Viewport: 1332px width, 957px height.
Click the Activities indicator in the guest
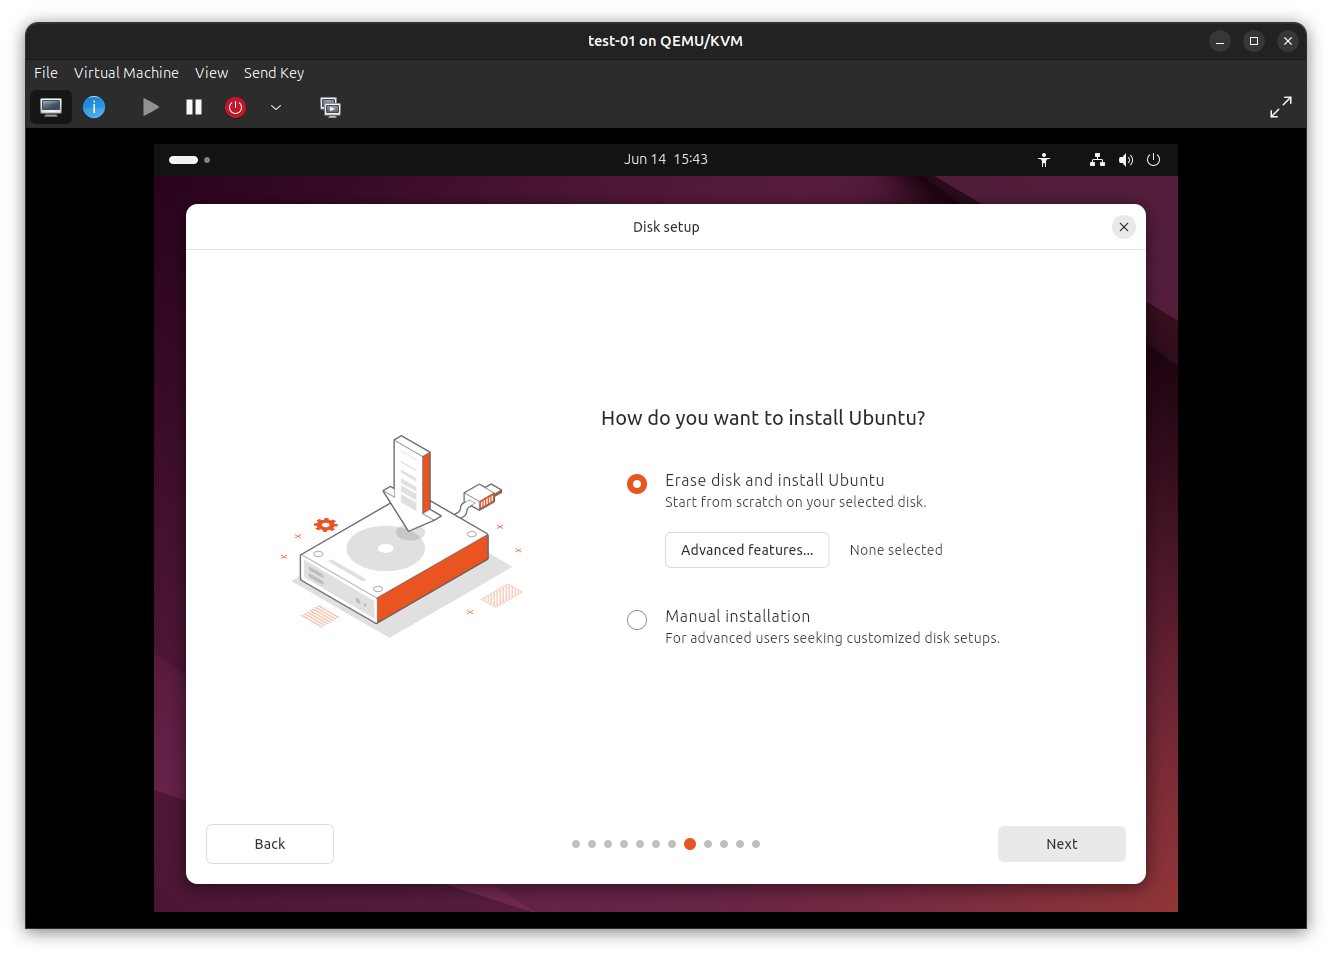click(184, 159)
